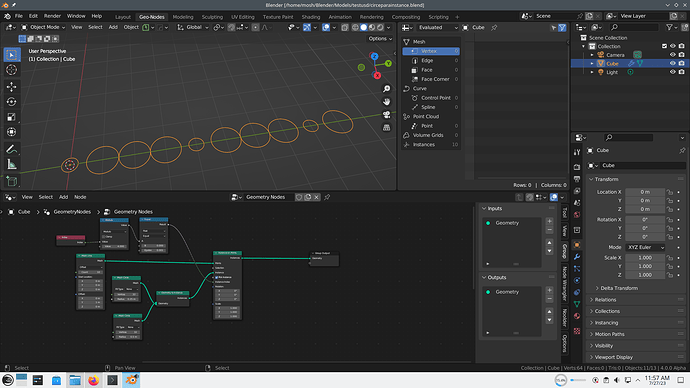Activate the Transform tool
This screenshot has width=690, height=388.
pos(11,132)
